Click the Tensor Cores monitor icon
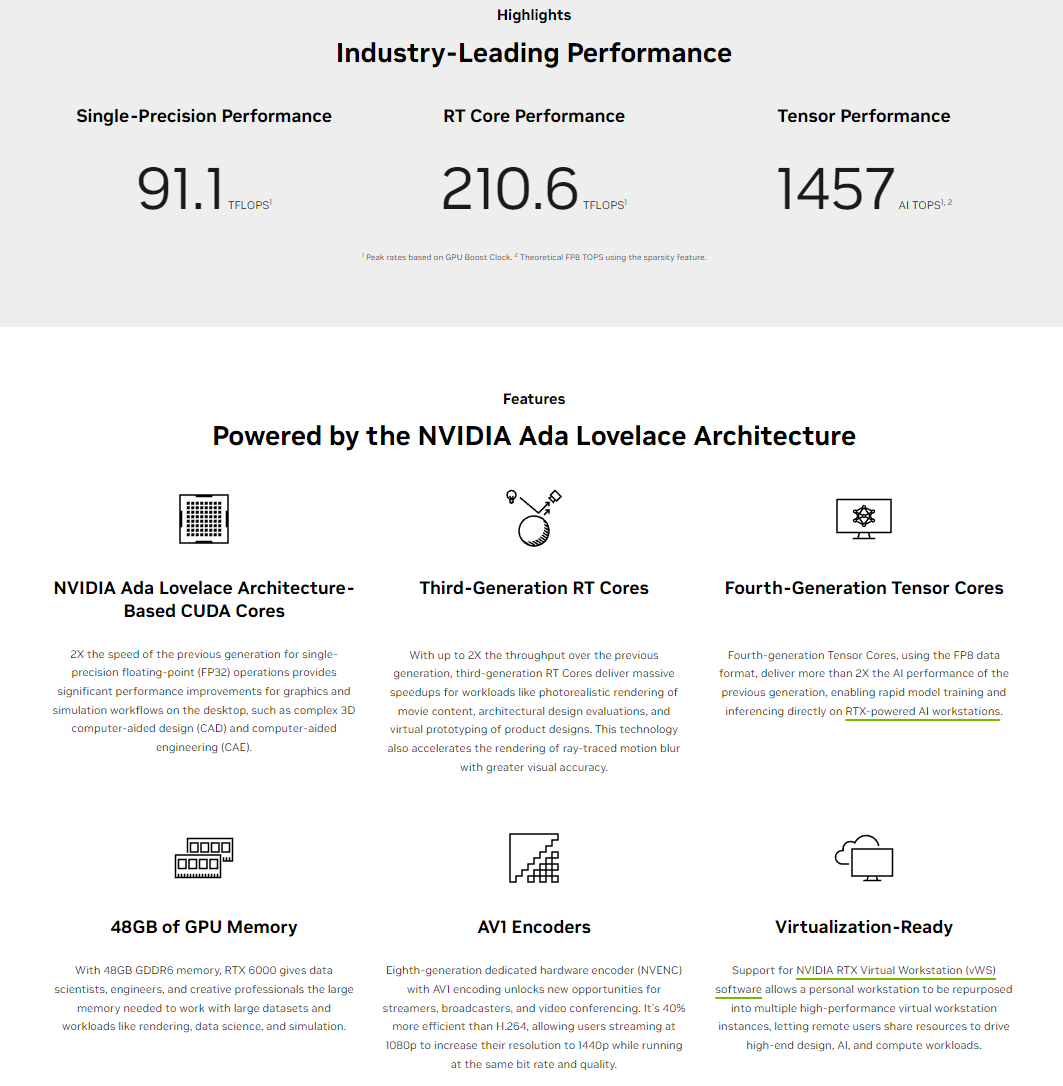 click(x=864, y=519)
